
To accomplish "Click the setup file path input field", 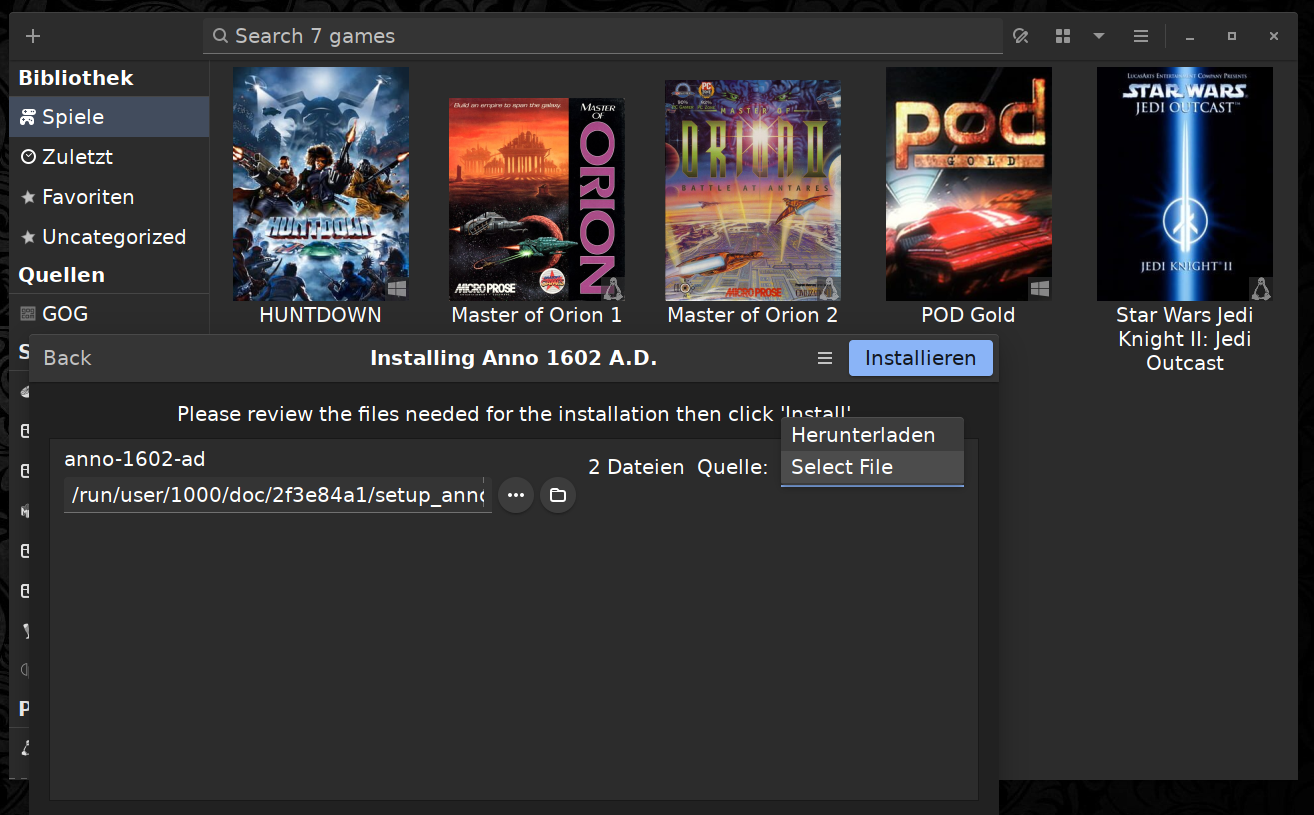I will click(278, 495).
